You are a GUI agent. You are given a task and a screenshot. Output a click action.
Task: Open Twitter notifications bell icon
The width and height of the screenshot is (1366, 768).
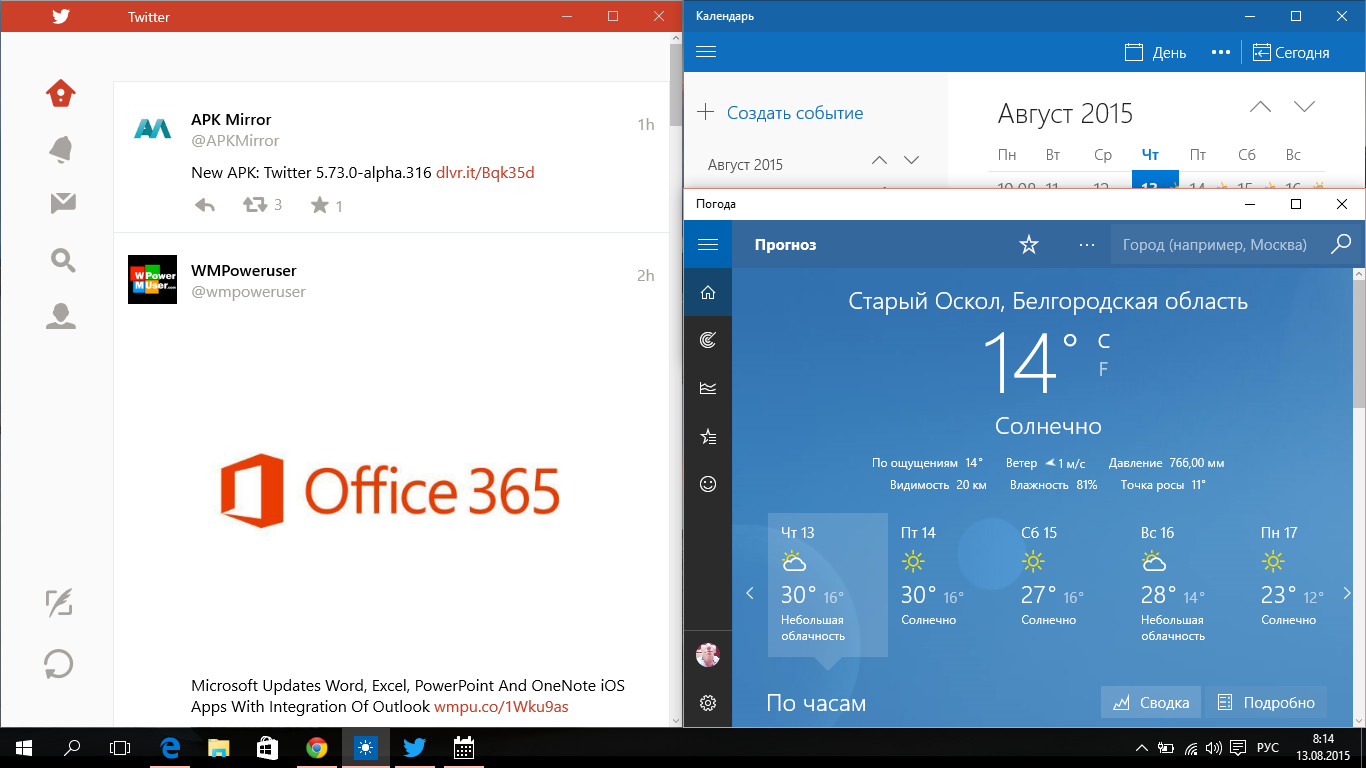[61, 149]
